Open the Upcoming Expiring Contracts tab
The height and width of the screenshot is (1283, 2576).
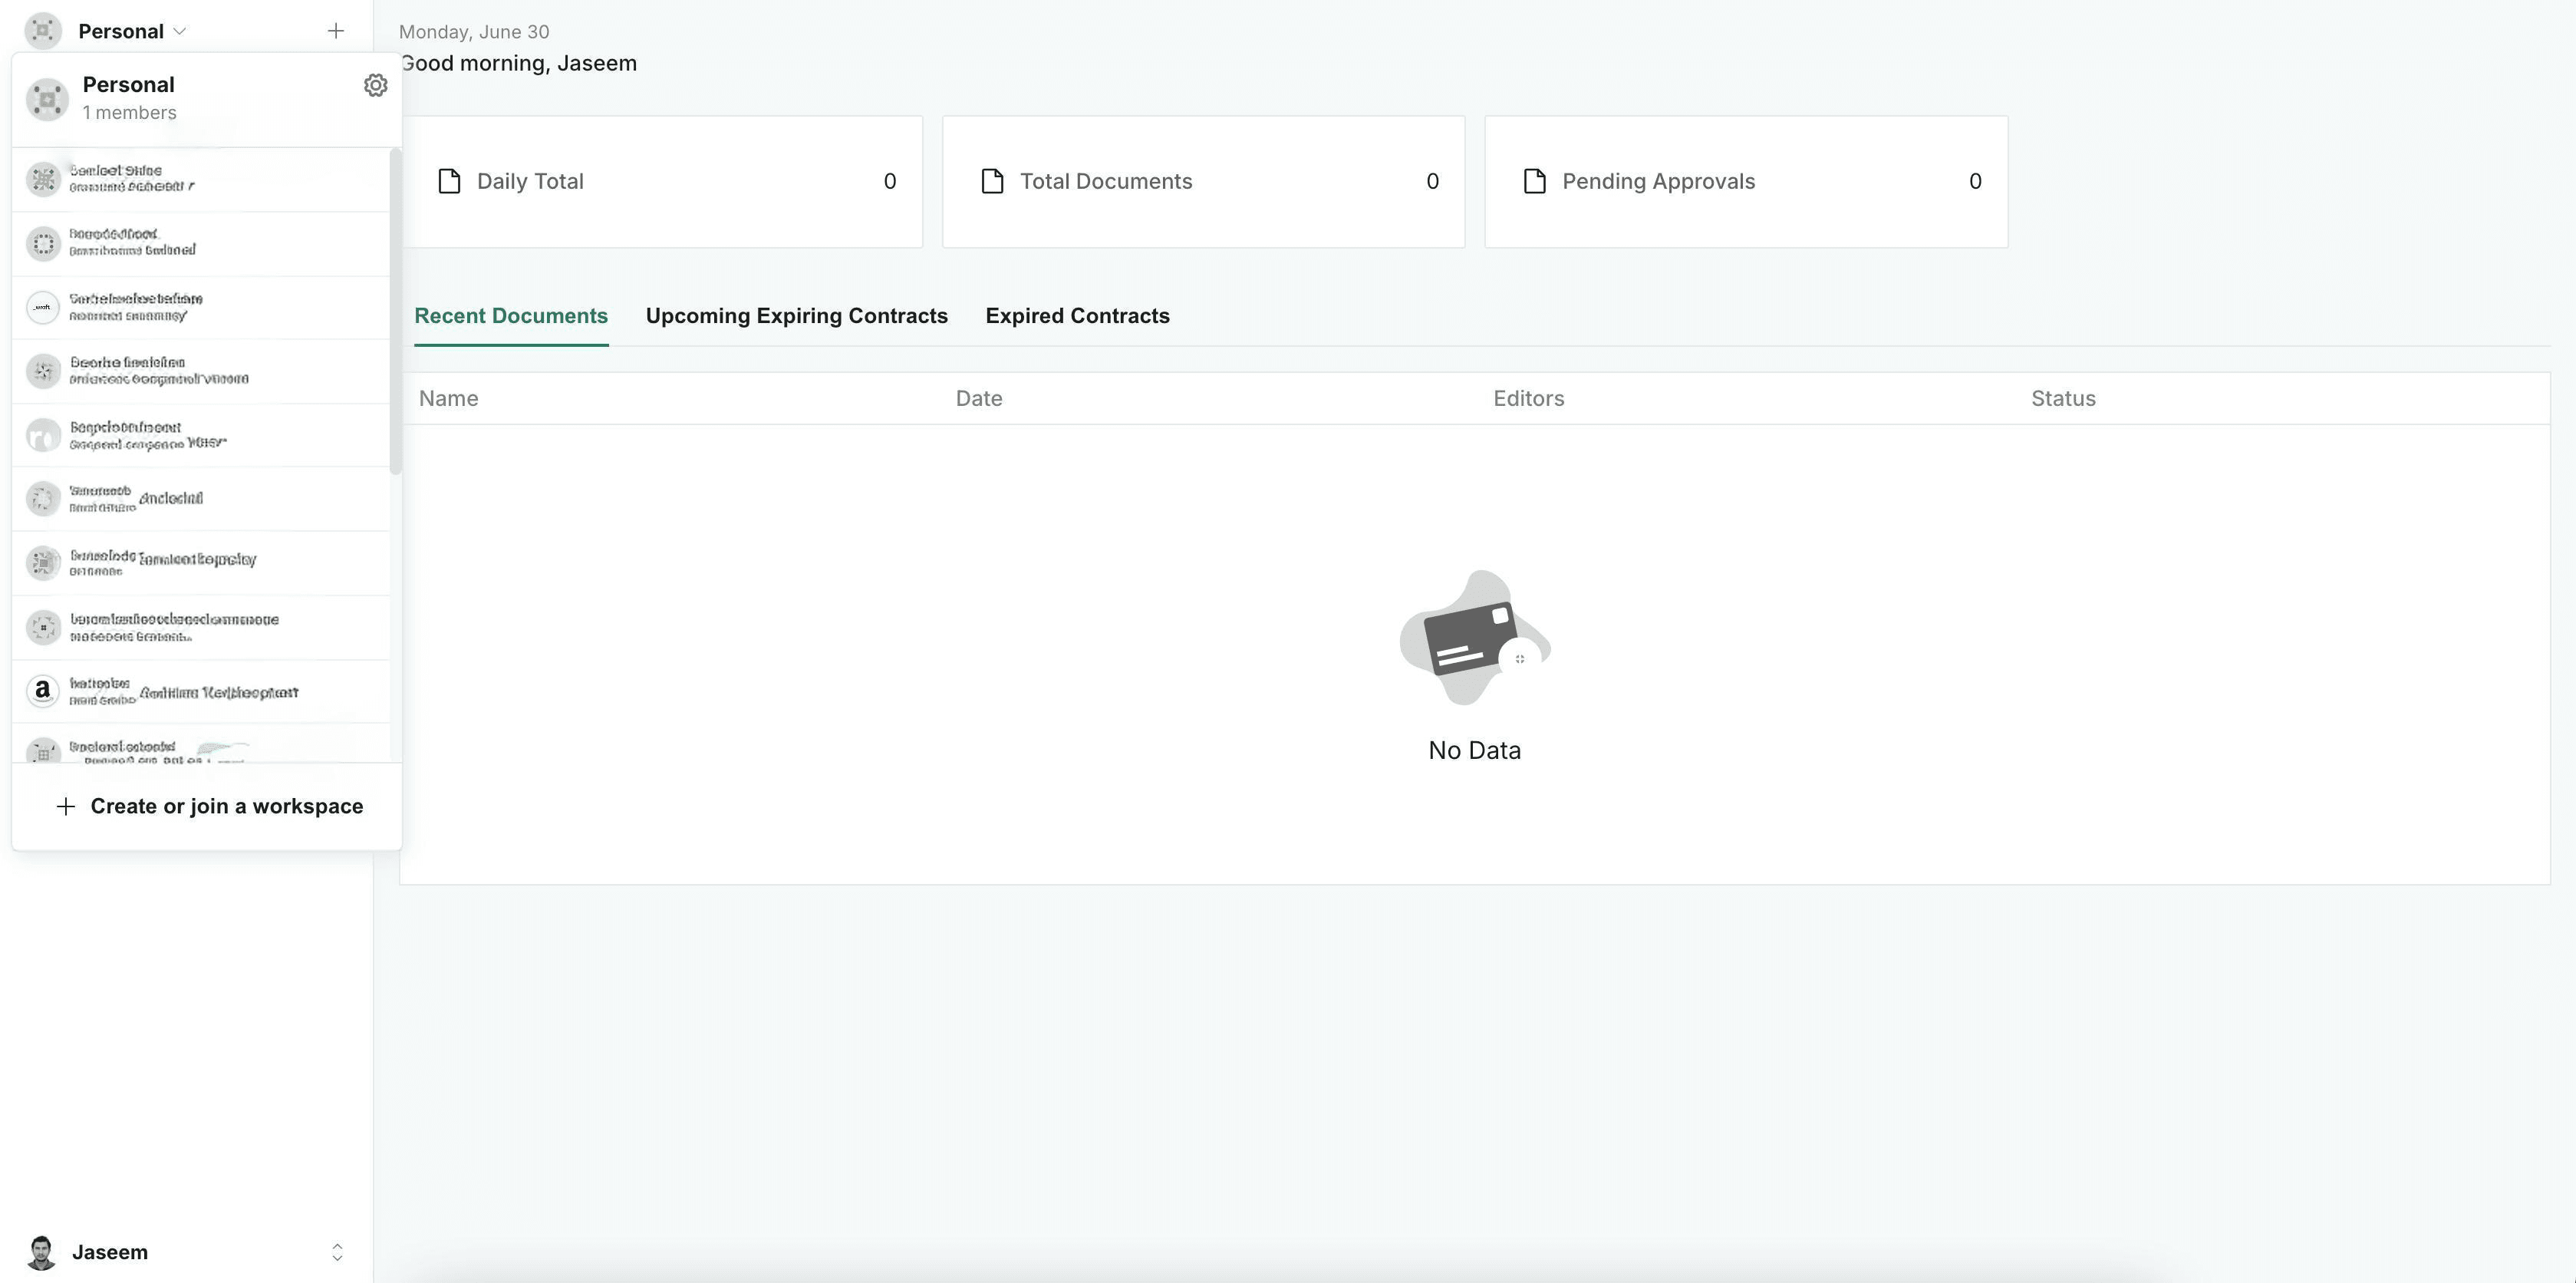797,316
